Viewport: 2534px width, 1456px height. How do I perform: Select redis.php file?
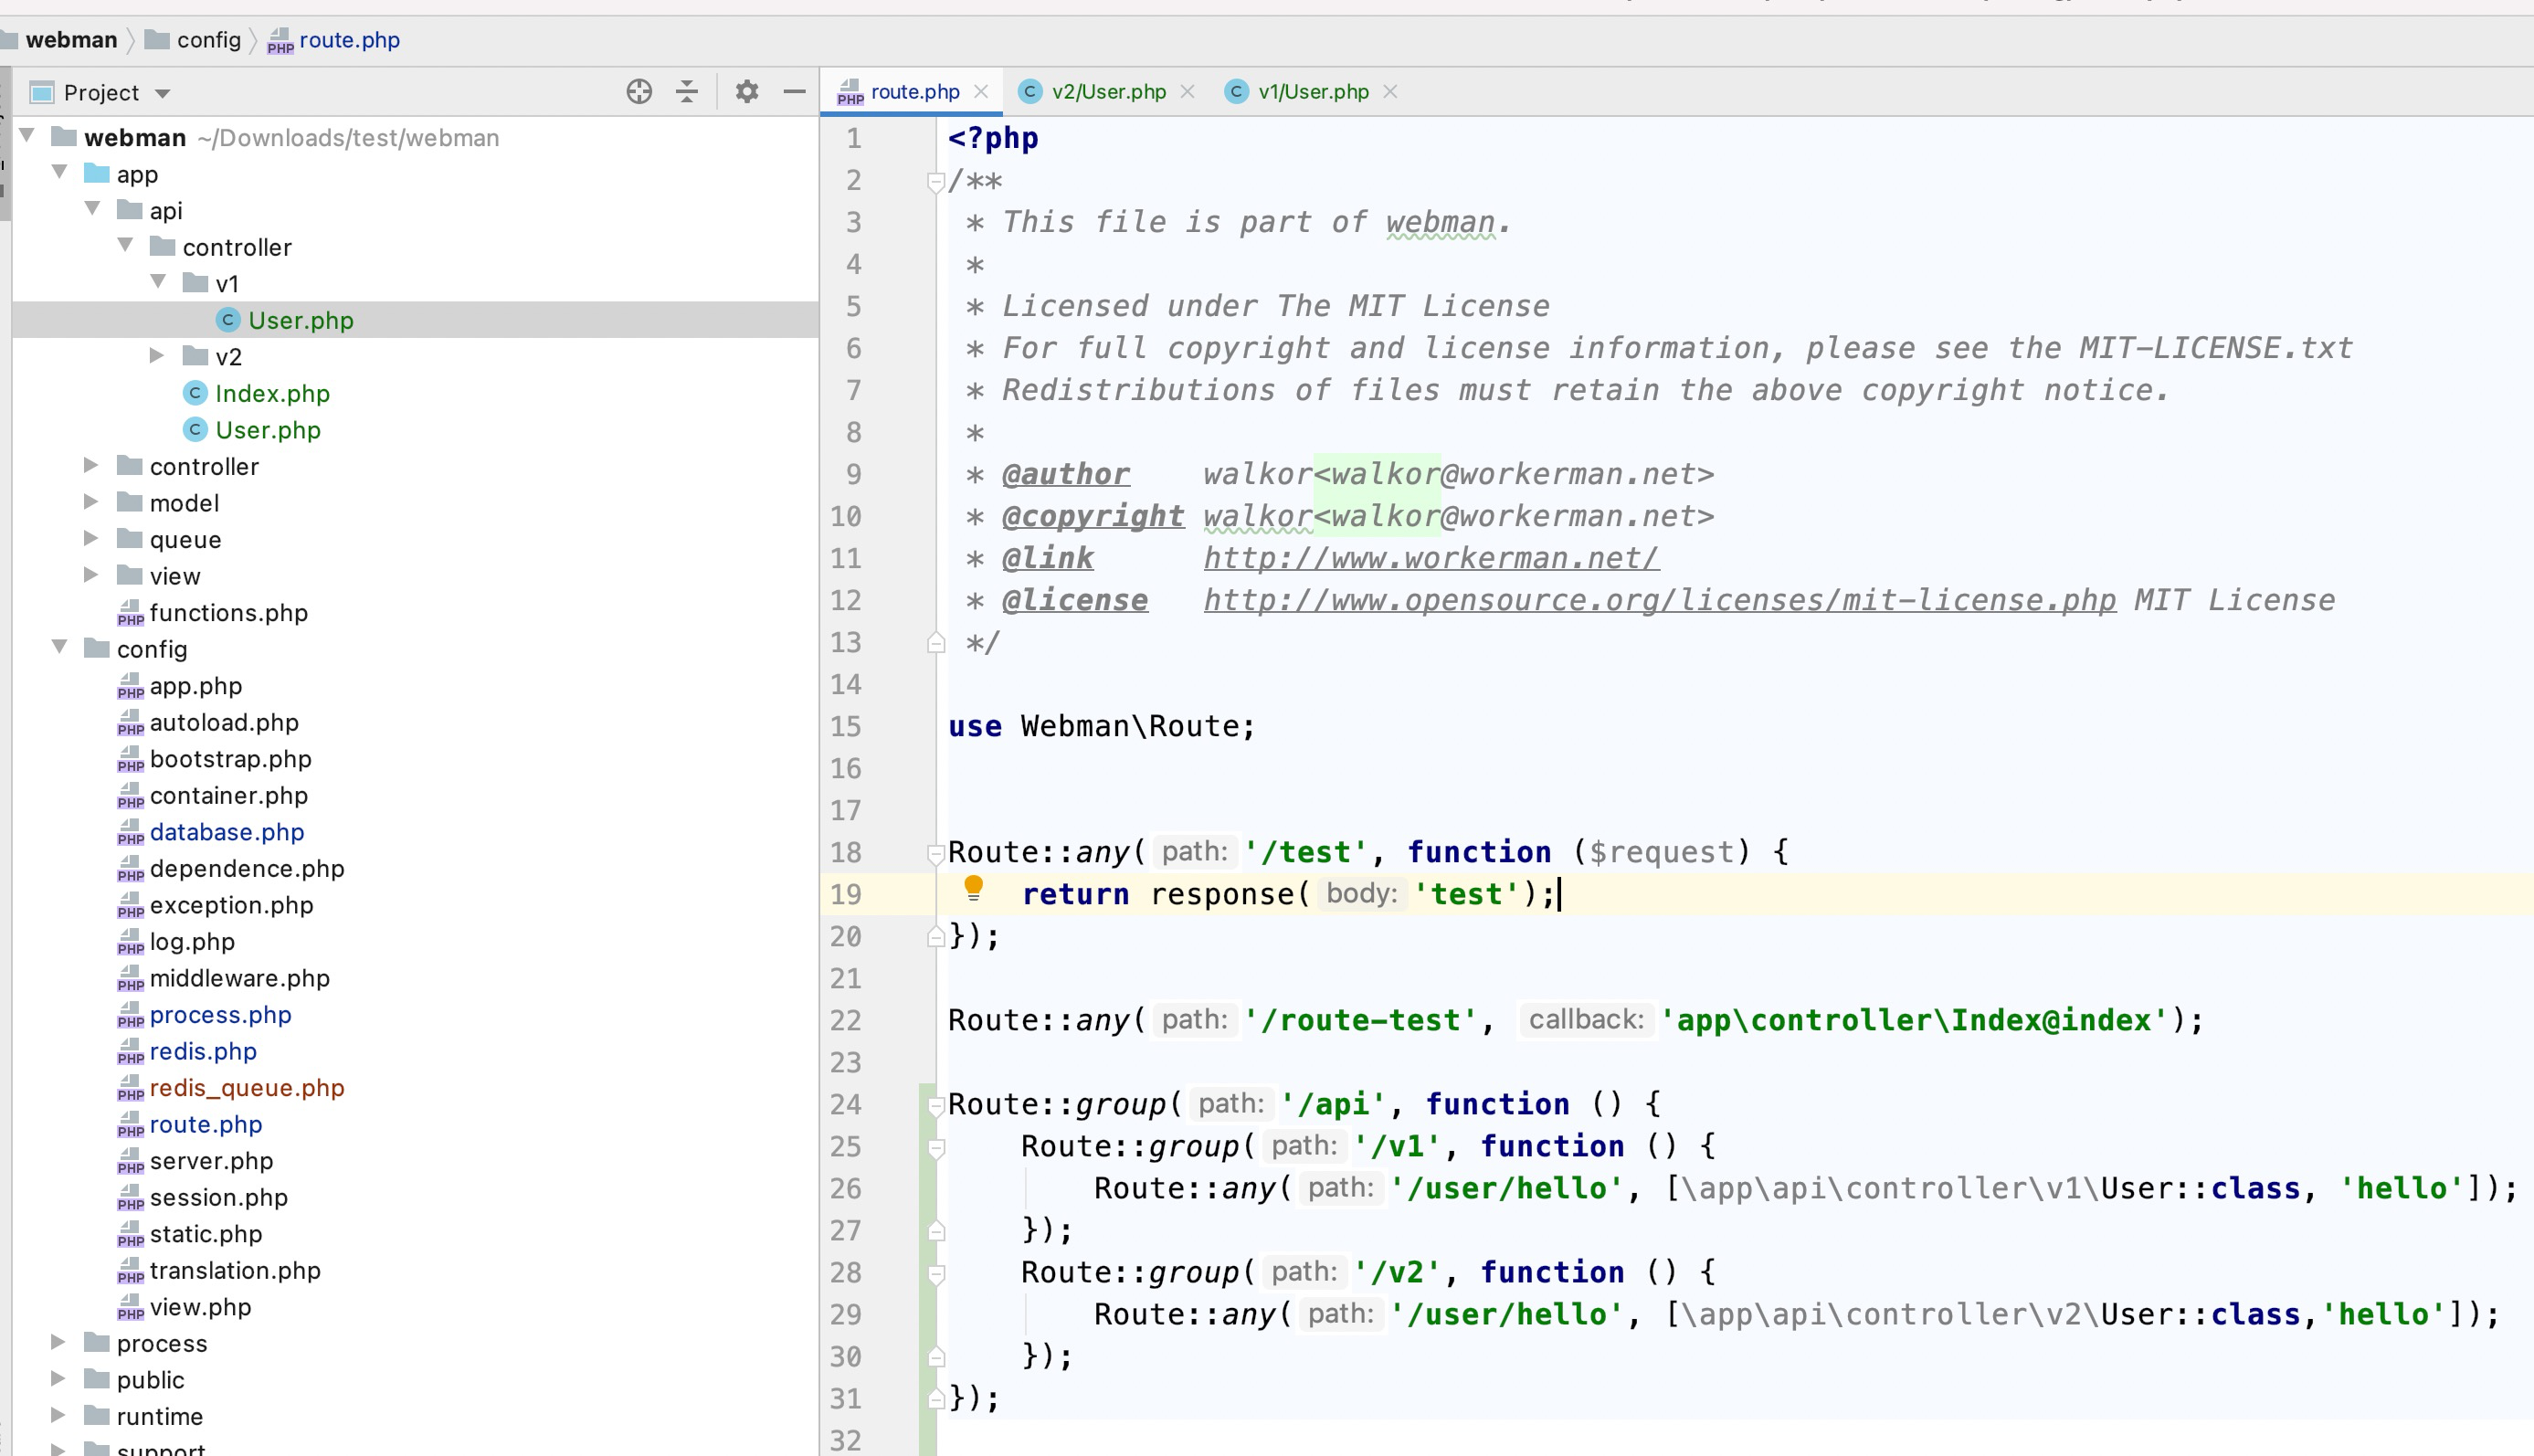(203, 1051)
